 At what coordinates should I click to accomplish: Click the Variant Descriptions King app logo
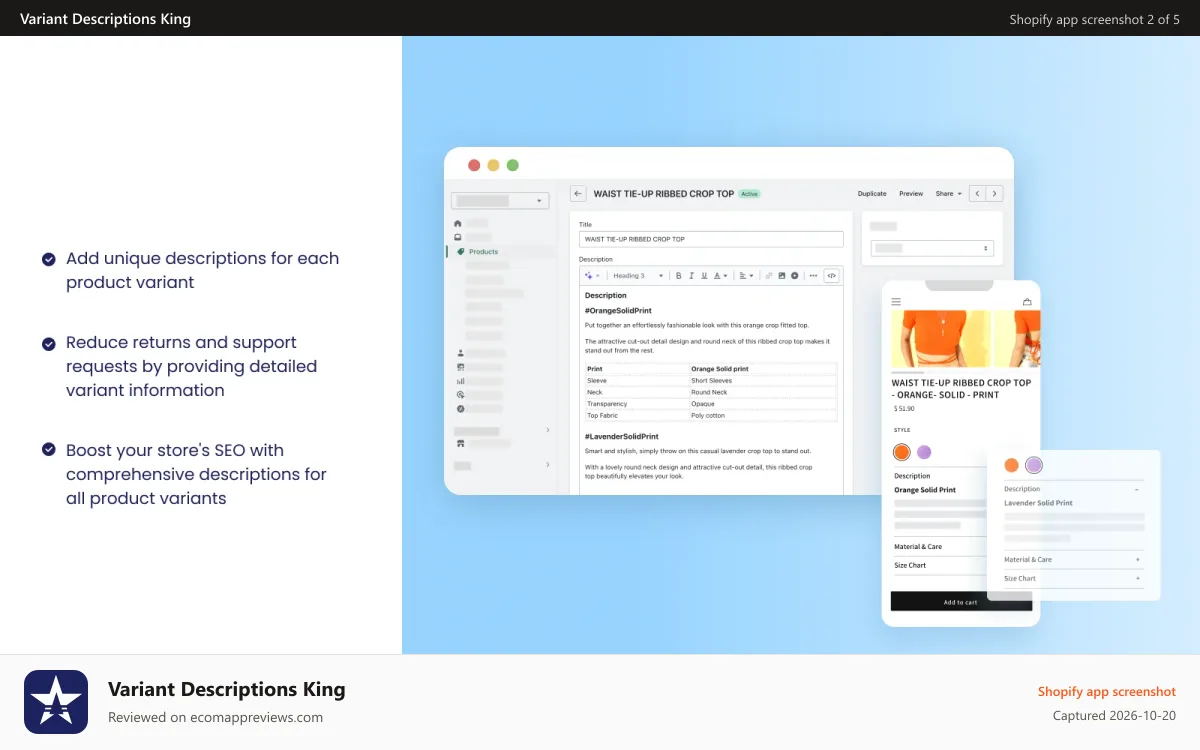coord(56,702)
